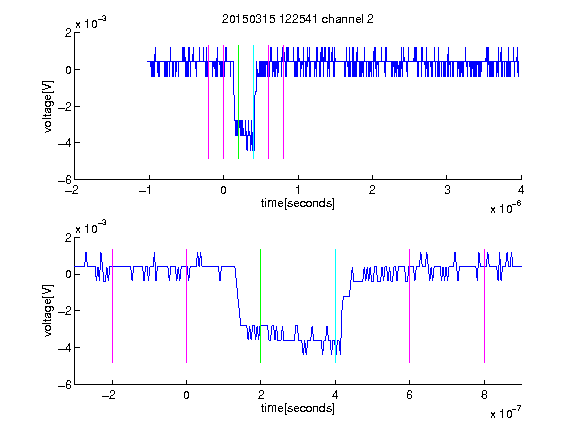Click the x 10^-7 exponent label

pyautogui.click(x=505, y=413)
